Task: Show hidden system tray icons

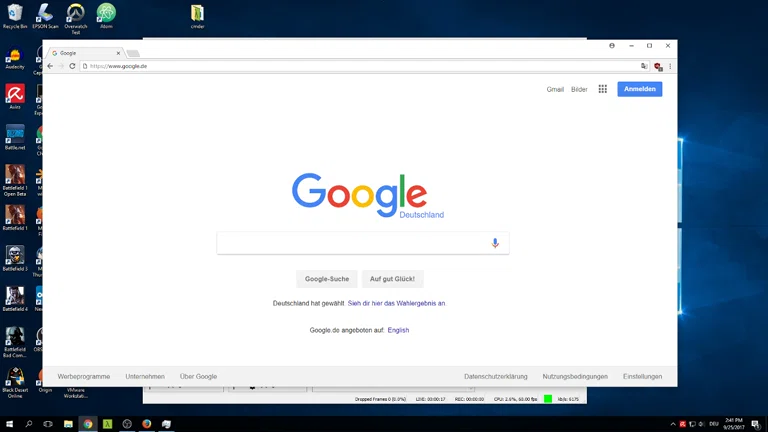Action: click(x=673, y=424)
